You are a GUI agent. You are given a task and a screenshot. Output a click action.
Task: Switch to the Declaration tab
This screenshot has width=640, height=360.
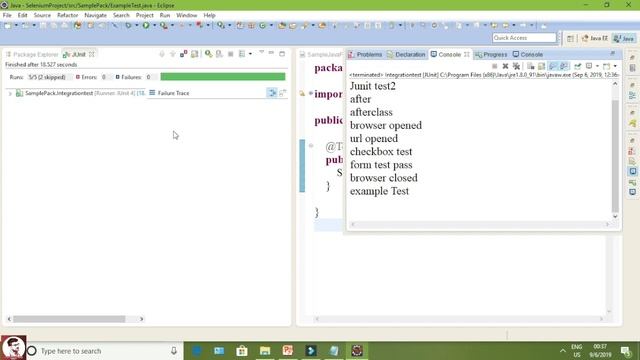406,54
